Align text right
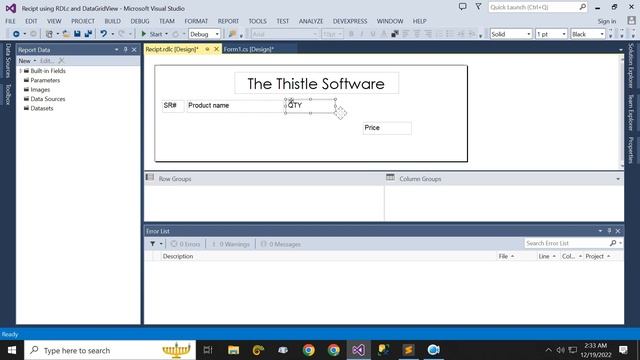Viewport: 640px width, 360px height. click(428, 34)
